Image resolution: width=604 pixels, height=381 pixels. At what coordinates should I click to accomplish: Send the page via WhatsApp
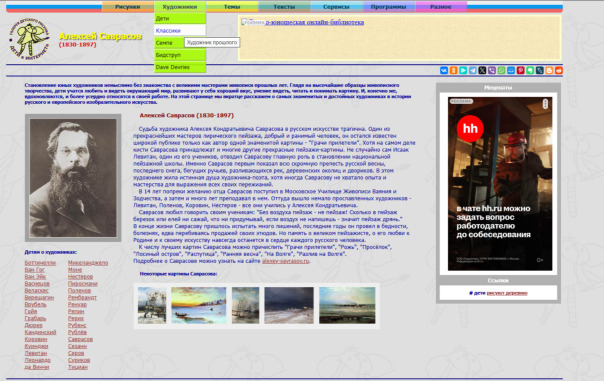pos(501,70)
